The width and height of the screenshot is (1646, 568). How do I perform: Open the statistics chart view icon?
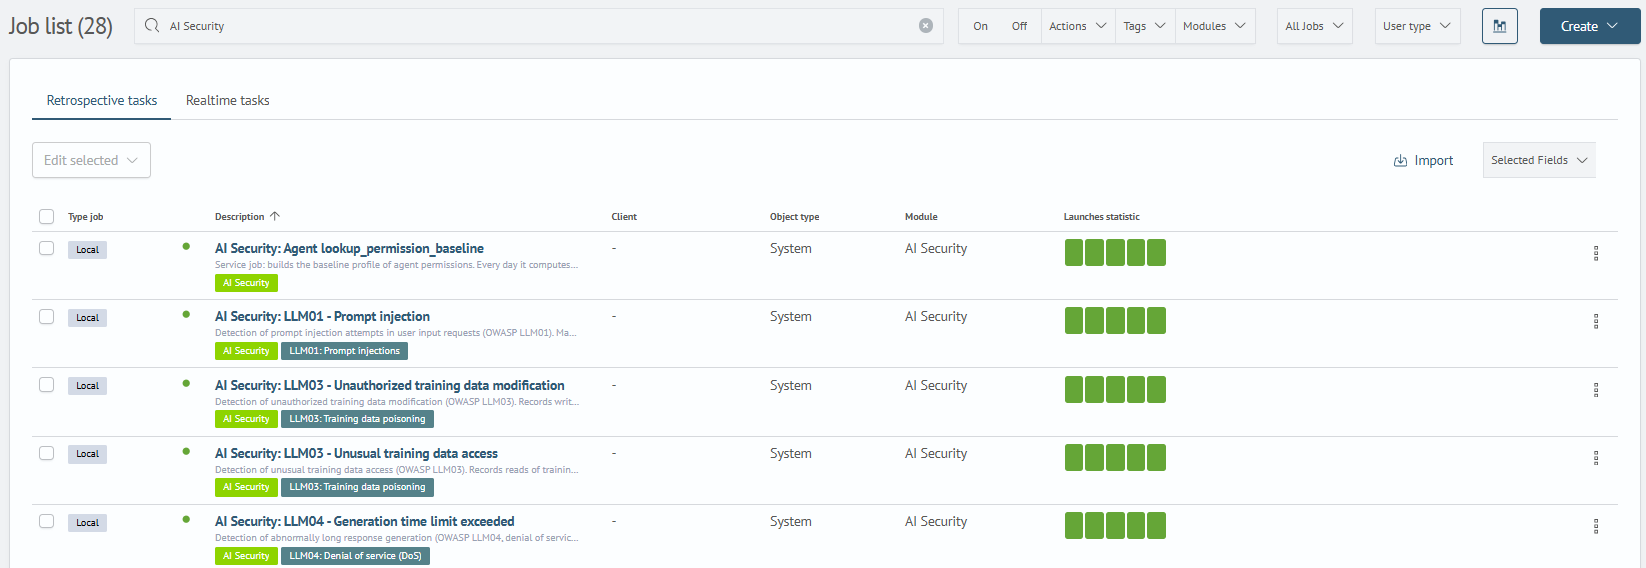click(x=1500, y=26)
